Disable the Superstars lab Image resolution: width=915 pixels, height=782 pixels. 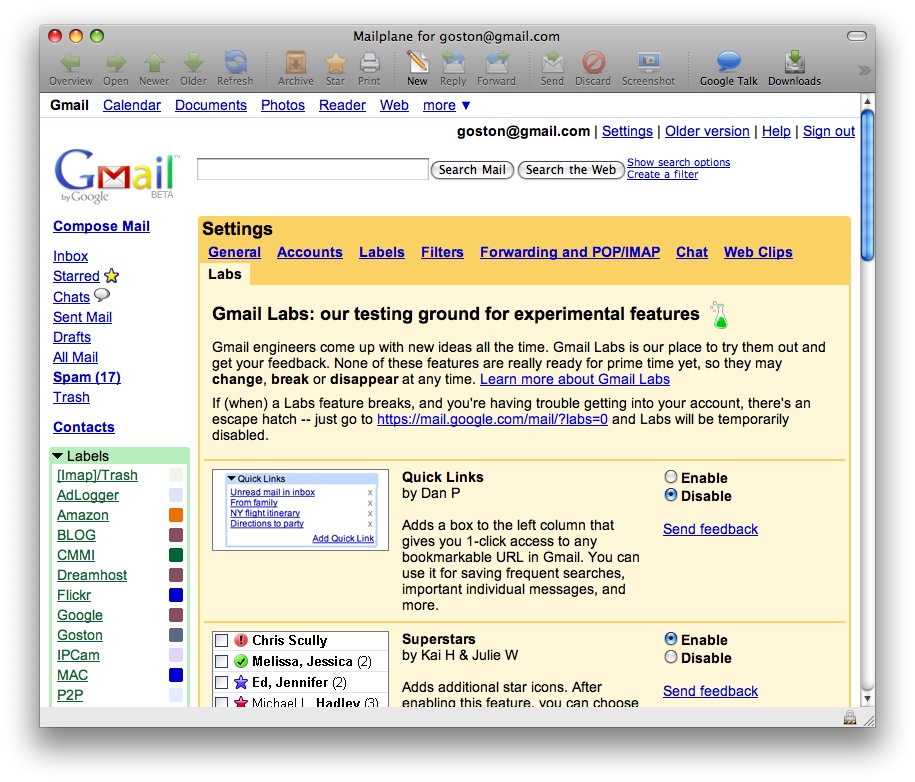pyautogui.click(x=671, y=657)
